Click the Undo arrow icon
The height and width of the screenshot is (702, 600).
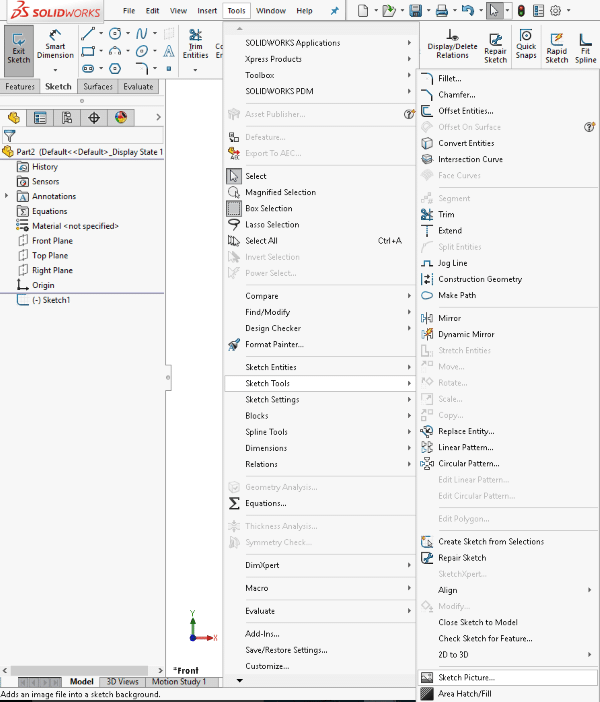click(x=467, y=10)
